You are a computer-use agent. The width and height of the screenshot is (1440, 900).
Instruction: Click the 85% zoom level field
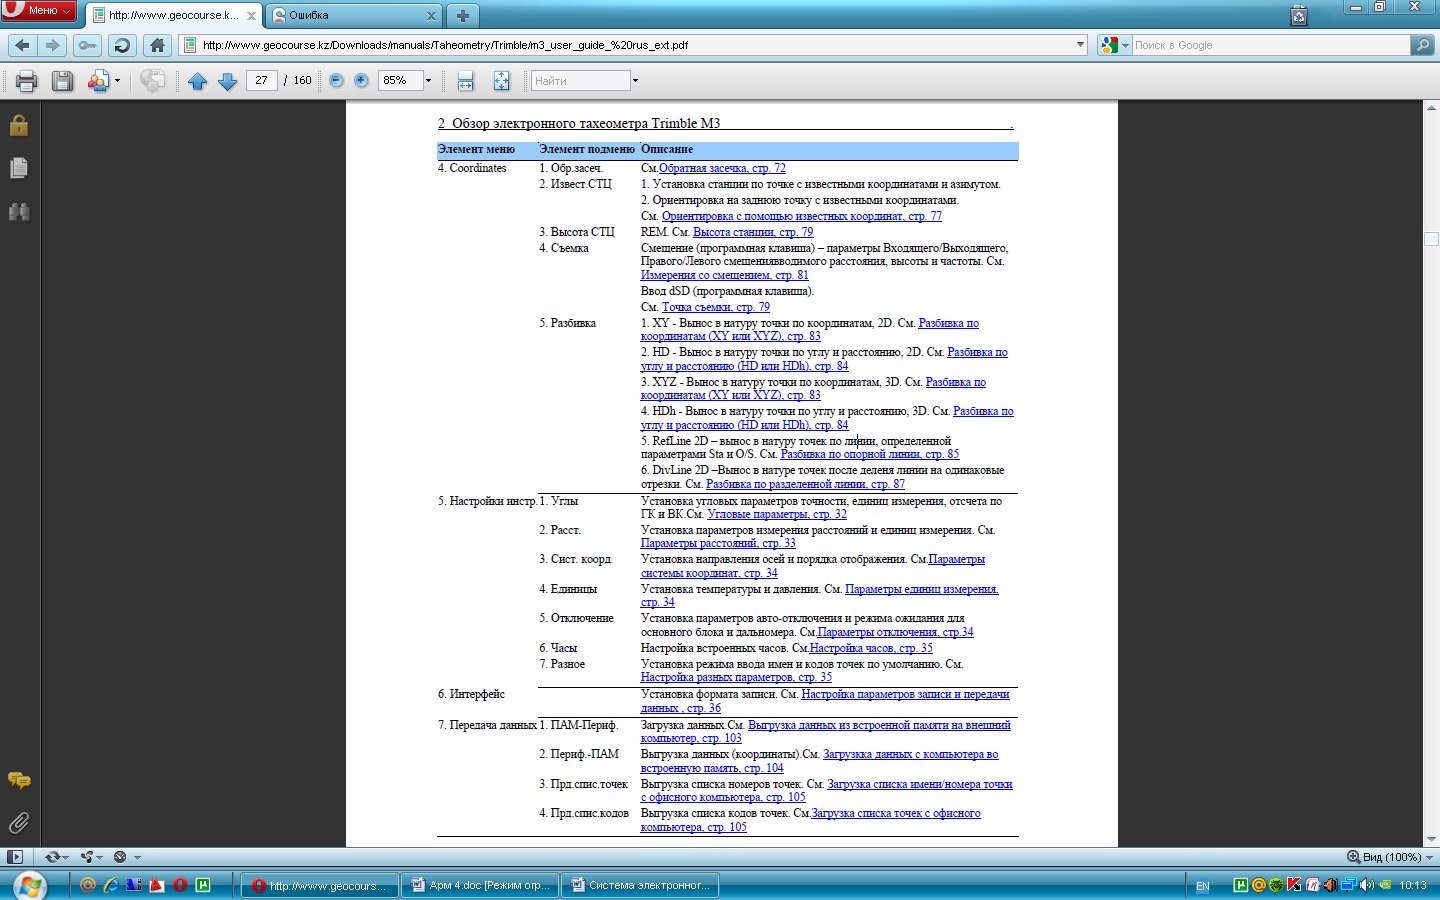[400, 80]
